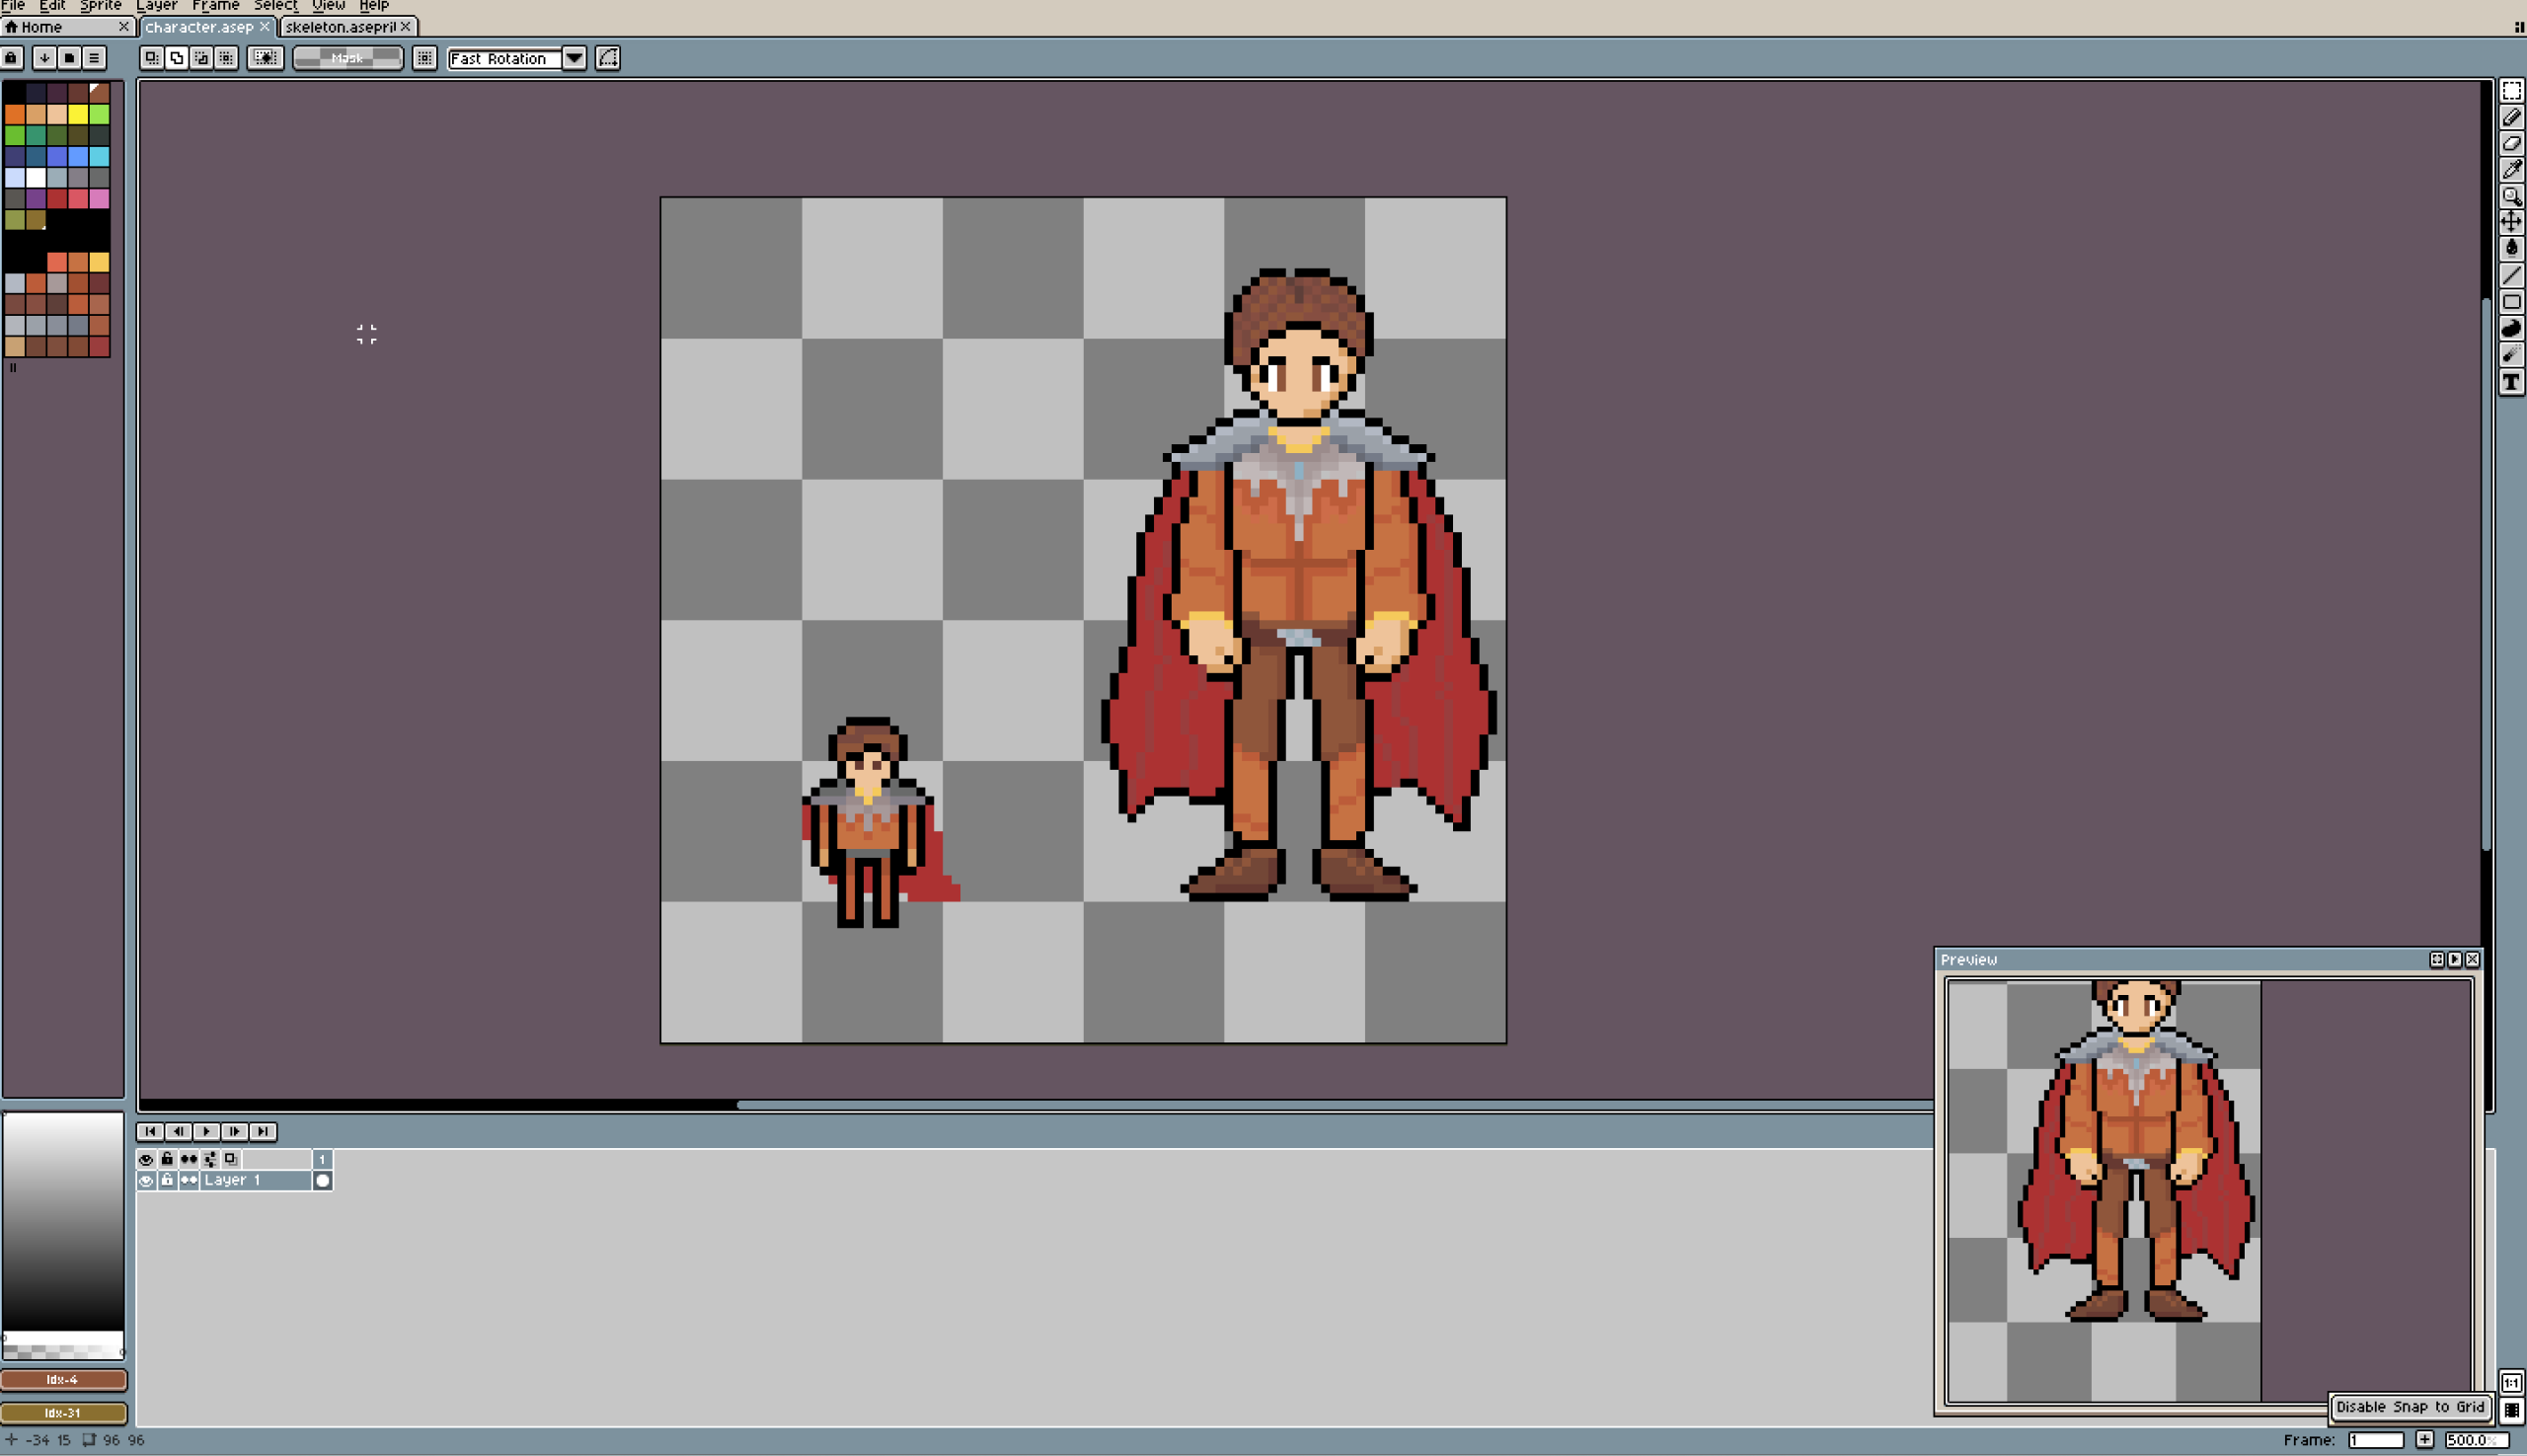Select the Paint Bucket tool
Image resolution: width=2527 pixels, height=1456 pixels.
[2511, 248]
